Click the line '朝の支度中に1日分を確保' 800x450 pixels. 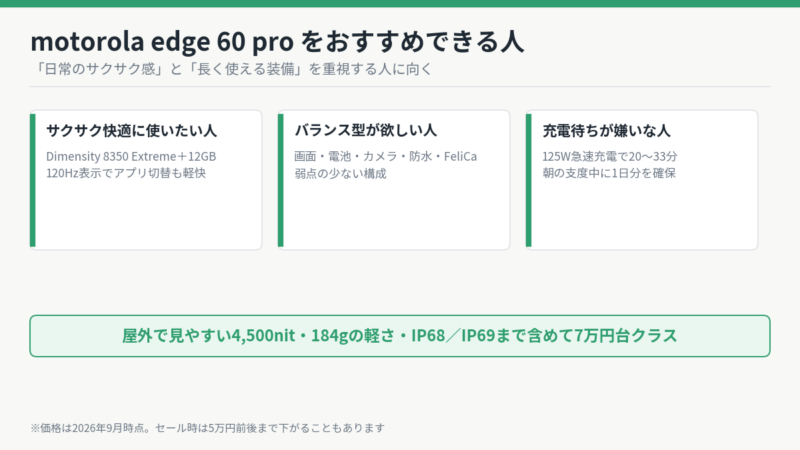coord(609,173)
